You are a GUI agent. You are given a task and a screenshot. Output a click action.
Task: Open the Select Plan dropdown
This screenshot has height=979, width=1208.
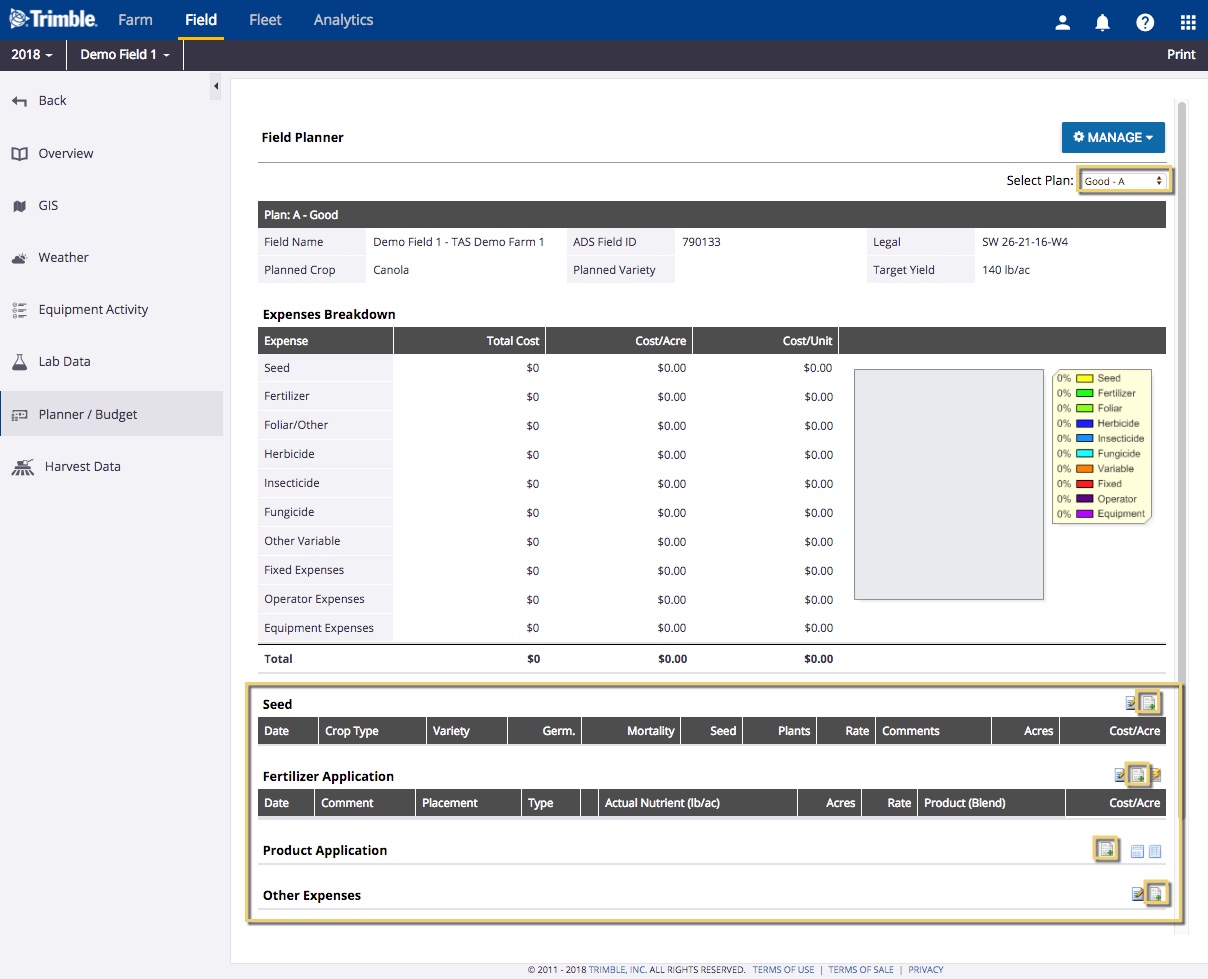point(1124,181)
